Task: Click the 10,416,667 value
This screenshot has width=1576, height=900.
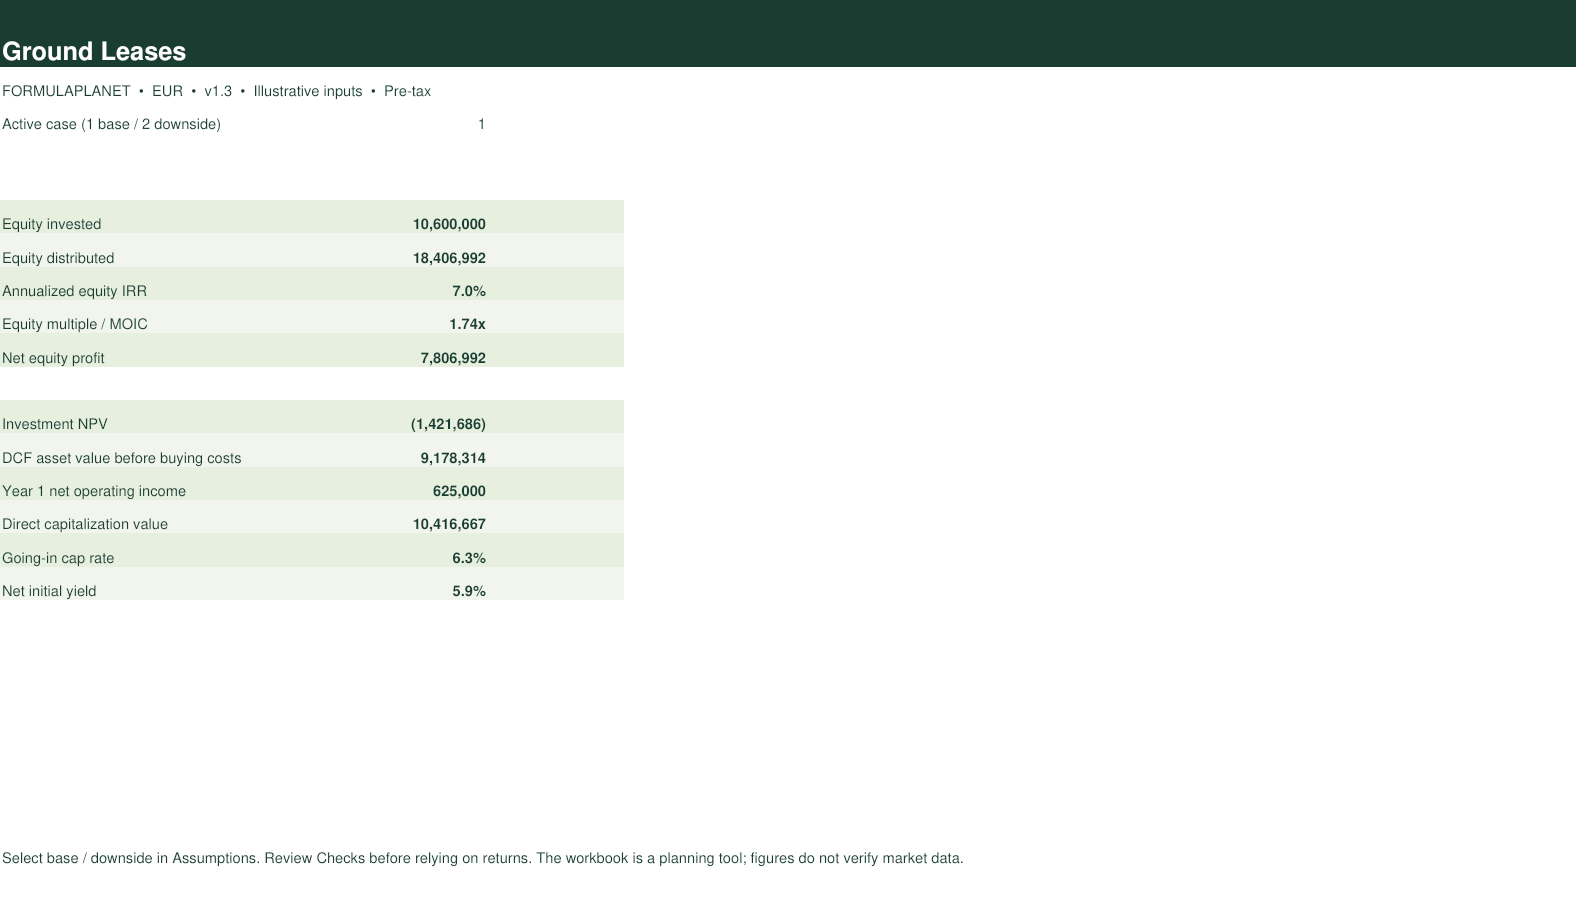Action: click(449, 524)
